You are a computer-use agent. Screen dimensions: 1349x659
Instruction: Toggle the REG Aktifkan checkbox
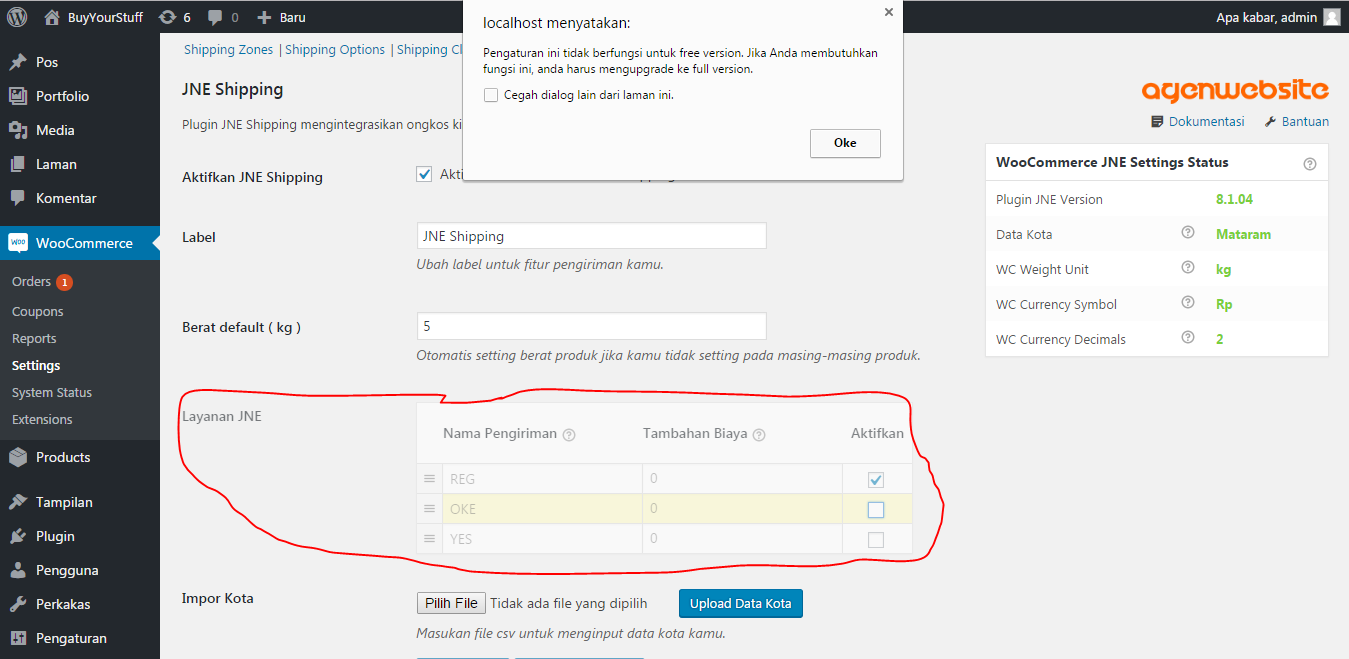click(x=876, y=480)
